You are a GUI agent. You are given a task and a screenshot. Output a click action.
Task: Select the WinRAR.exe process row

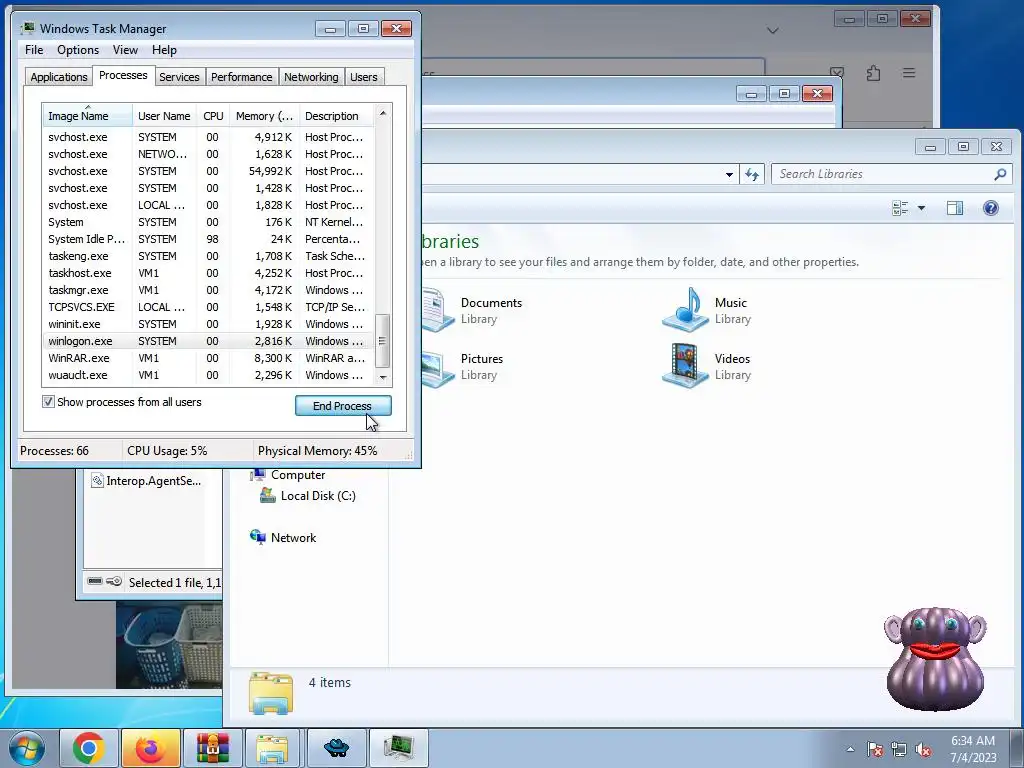(208, 358)
